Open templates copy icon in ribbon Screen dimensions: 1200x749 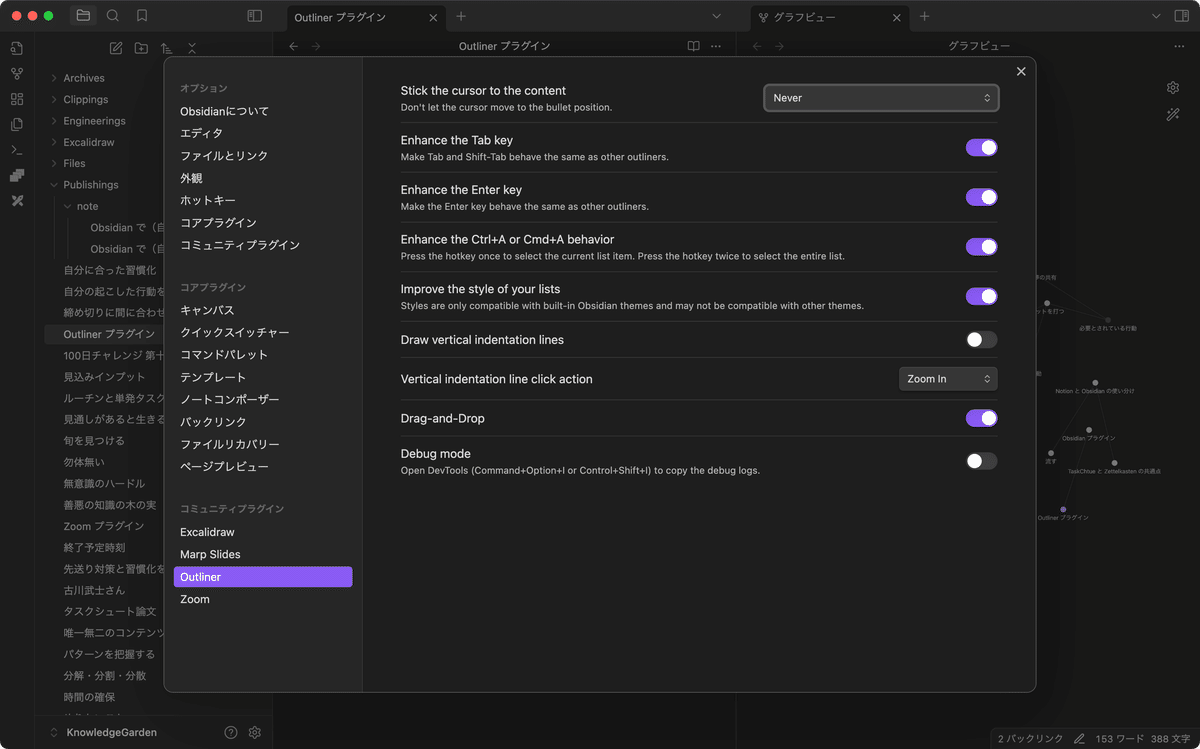point(17,124)
